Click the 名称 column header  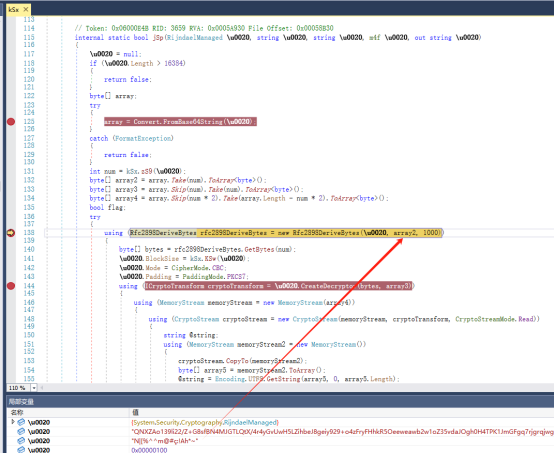17,412
